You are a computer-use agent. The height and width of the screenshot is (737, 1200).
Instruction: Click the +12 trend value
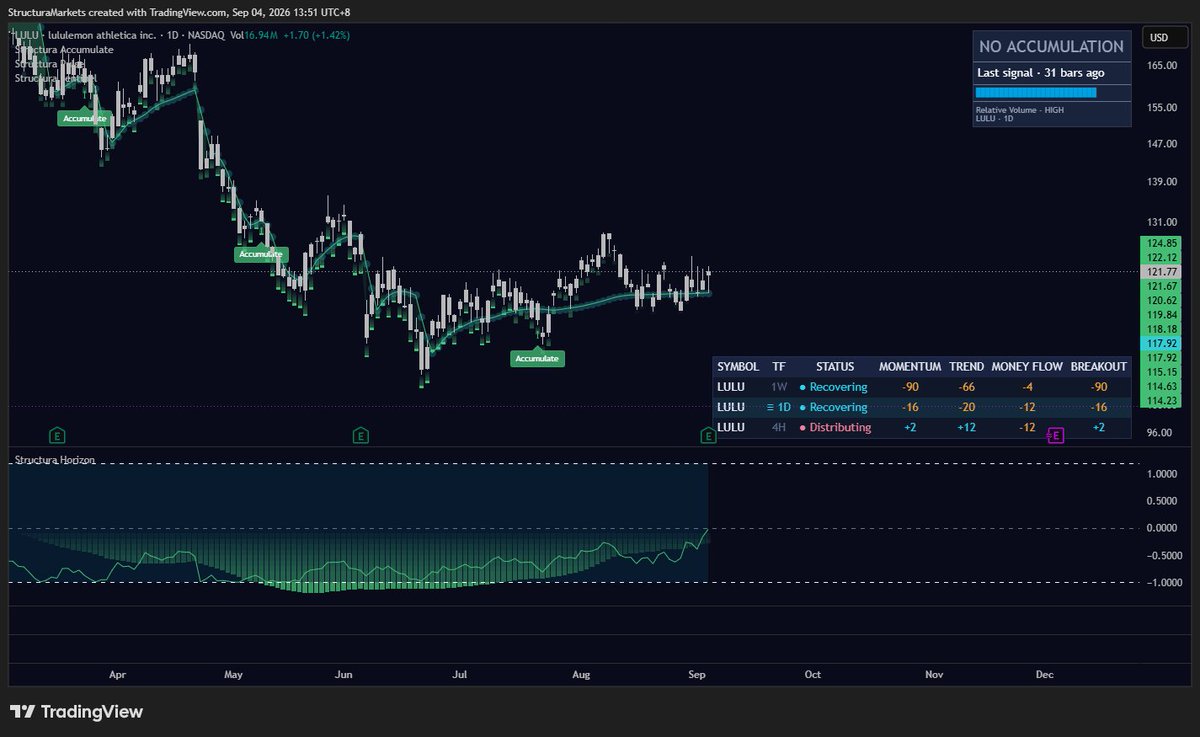967,427
